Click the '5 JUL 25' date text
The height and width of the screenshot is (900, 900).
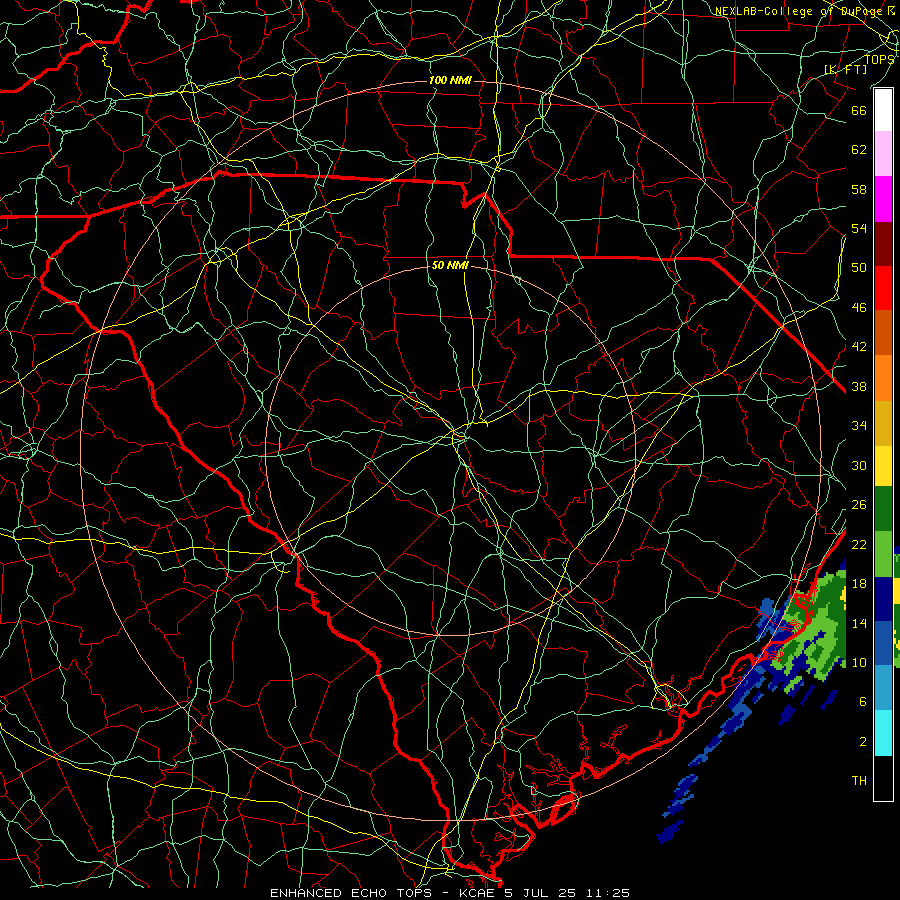pyautogui.click(x=540, y=893)
